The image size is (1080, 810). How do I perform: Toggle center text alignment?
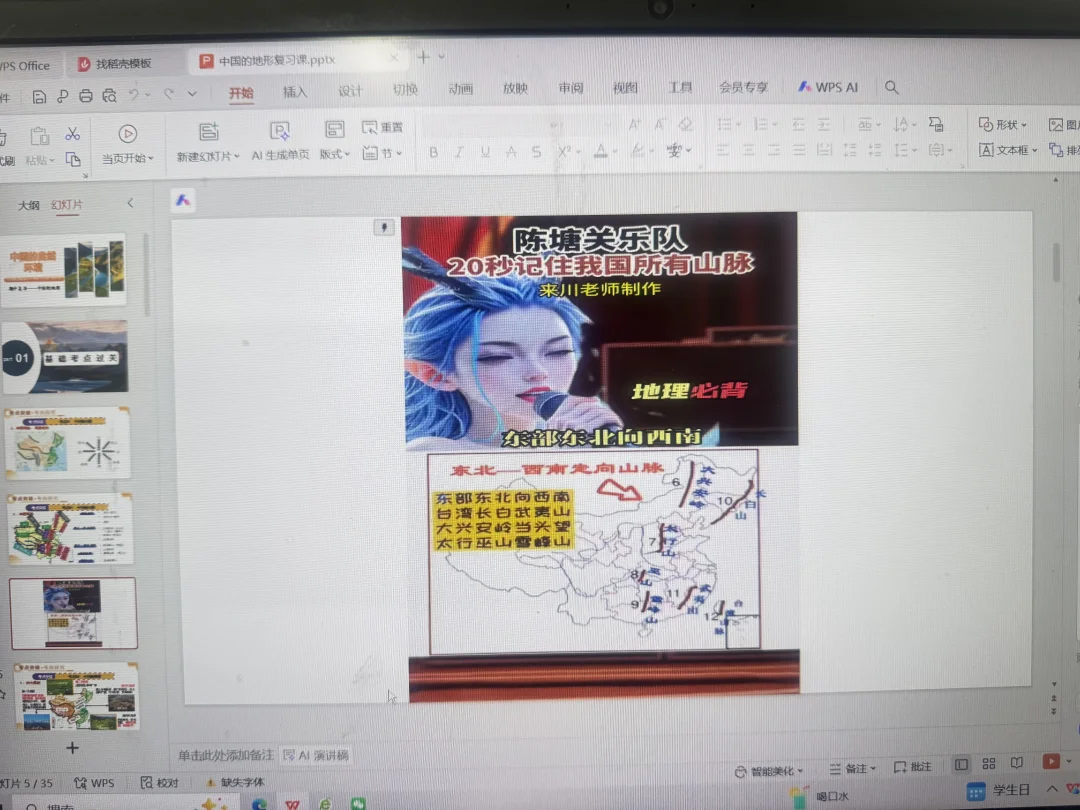point(748,149)
